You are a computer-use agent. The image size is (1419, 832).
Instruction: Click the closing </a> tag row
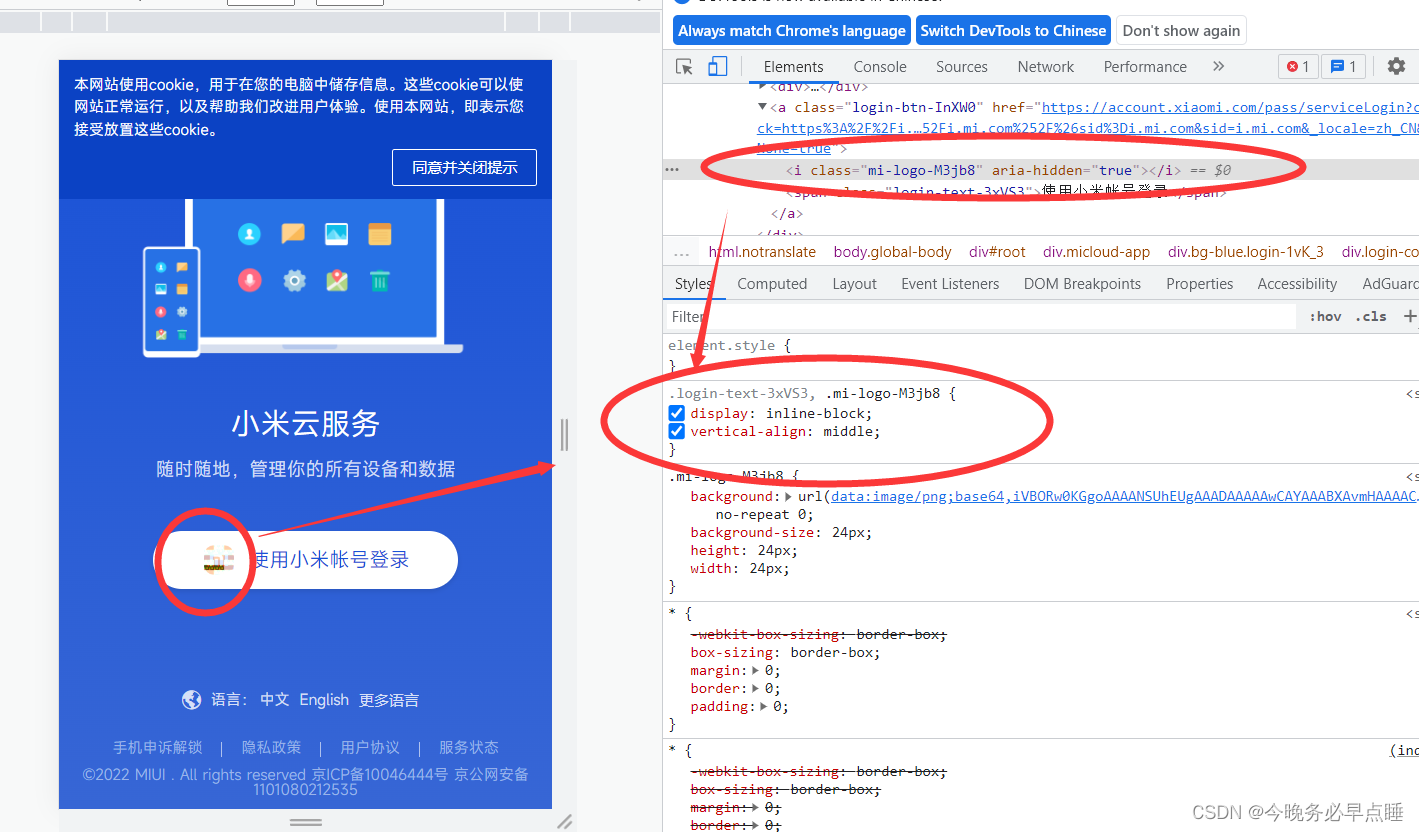tap(786, 213)
